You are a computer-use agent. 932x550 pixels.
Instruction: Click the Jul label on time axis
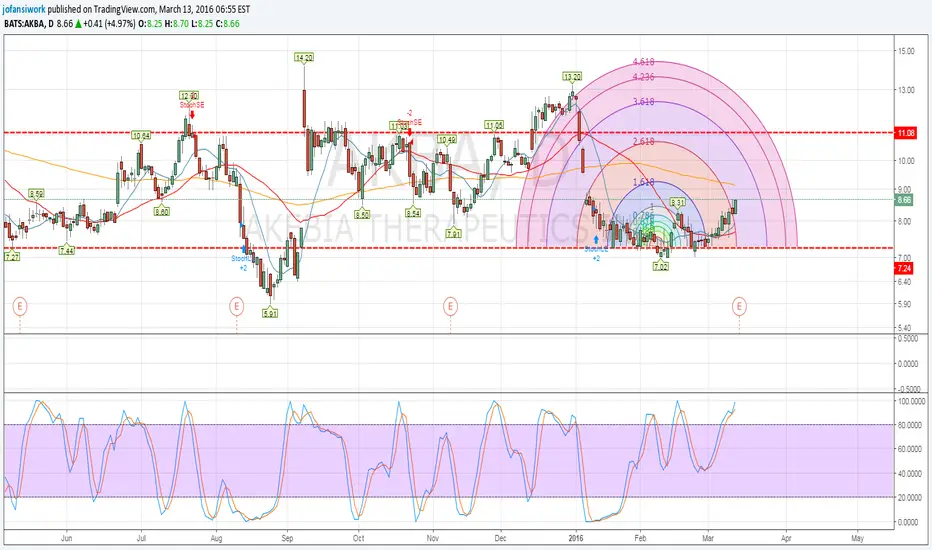coord(141,538)
